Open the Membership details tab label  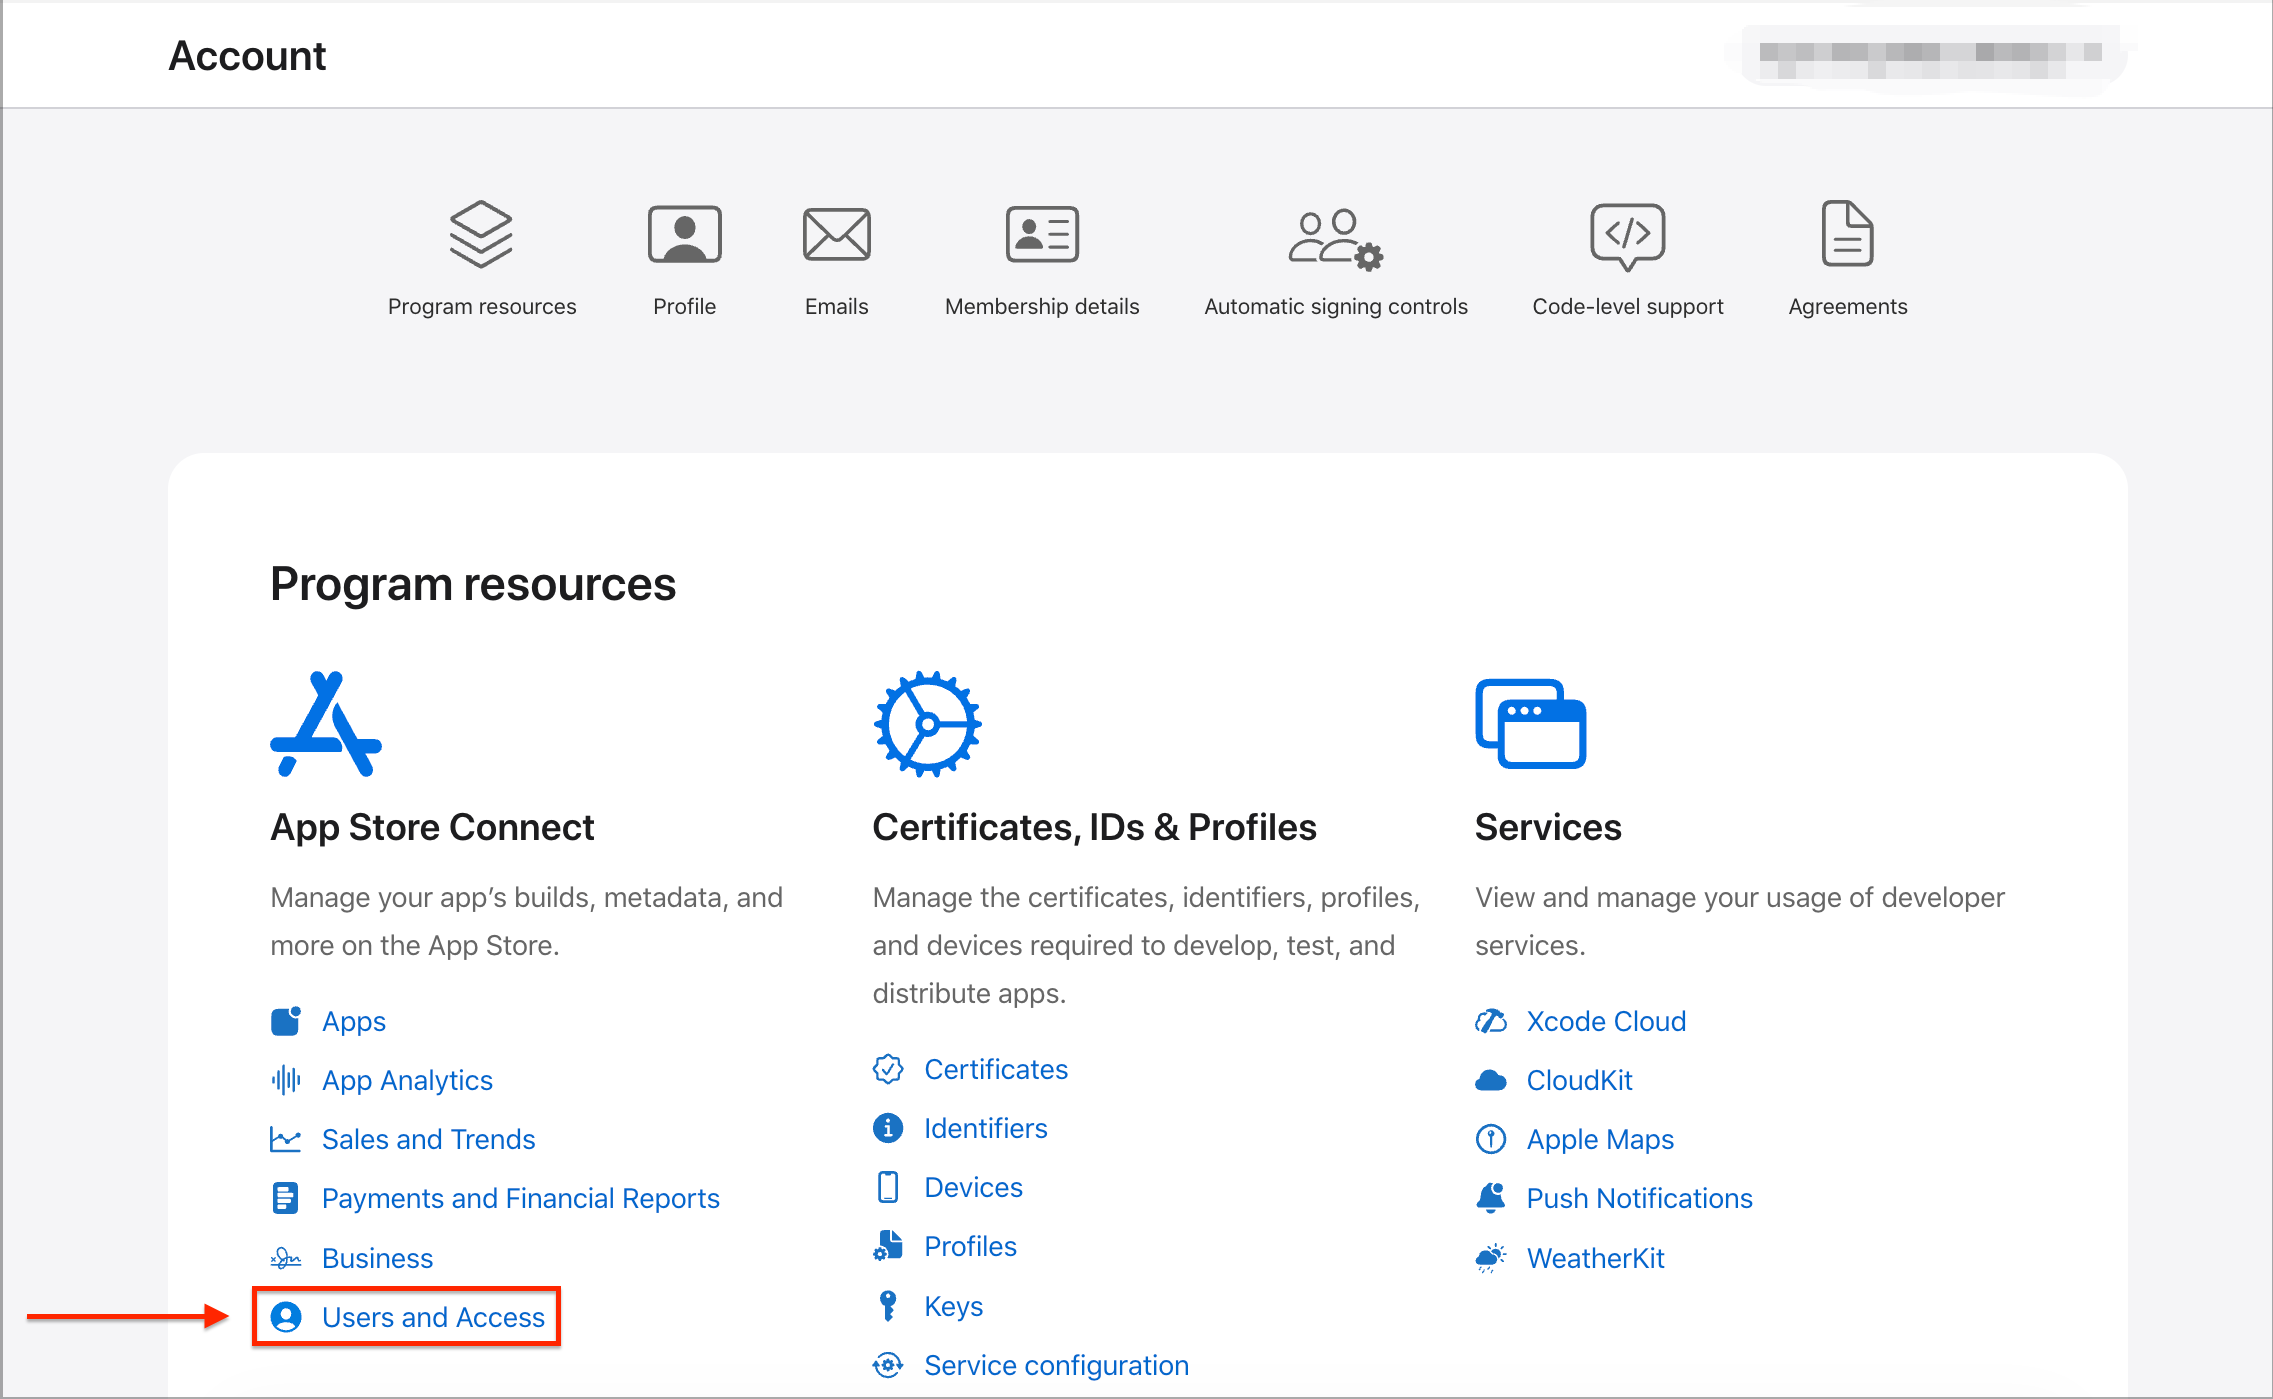pos(1042,306)
